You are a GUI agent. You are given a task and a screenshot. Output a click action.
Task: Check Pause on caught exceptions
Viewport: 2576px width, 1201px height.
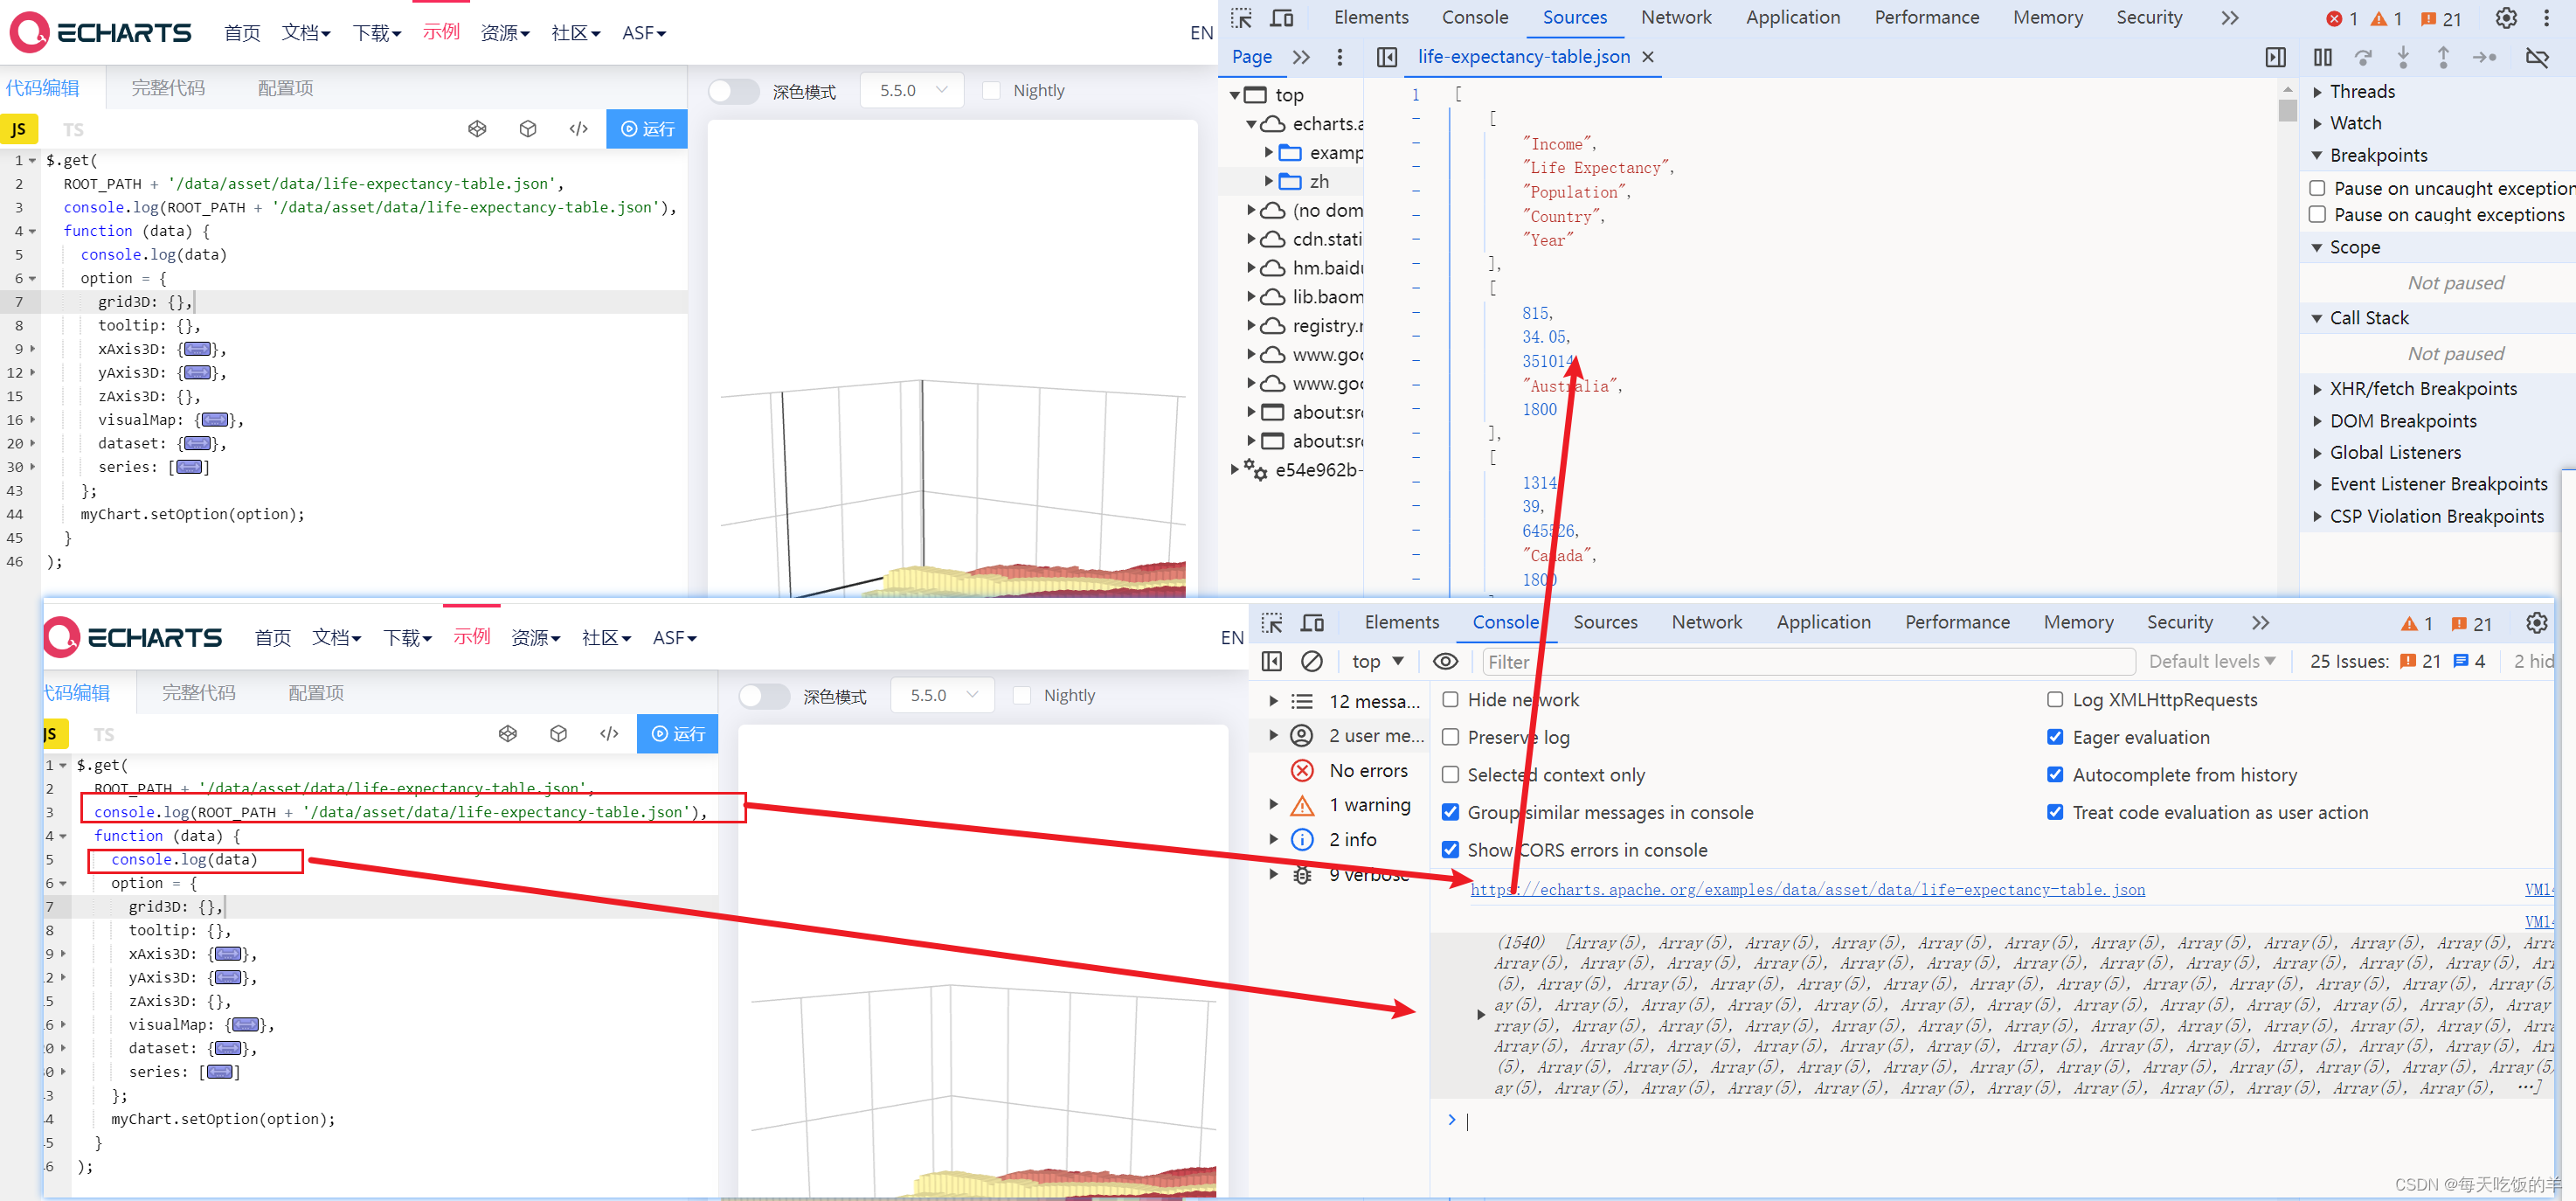coord(2317,215)
